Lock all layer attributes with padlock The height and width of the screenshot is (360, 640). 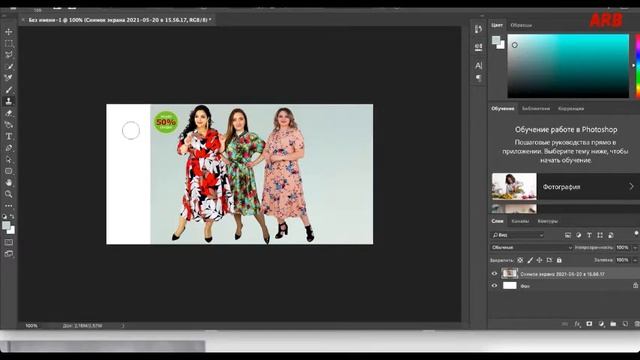pyautogui.click(x=559, y=260)
